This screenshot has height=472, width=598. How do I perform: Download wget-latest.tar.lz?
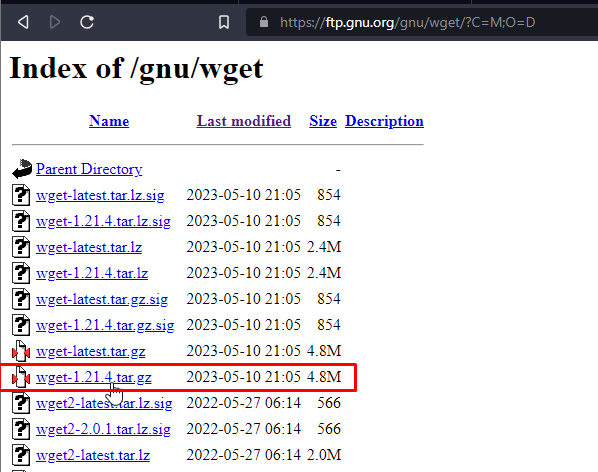point(89,247)
